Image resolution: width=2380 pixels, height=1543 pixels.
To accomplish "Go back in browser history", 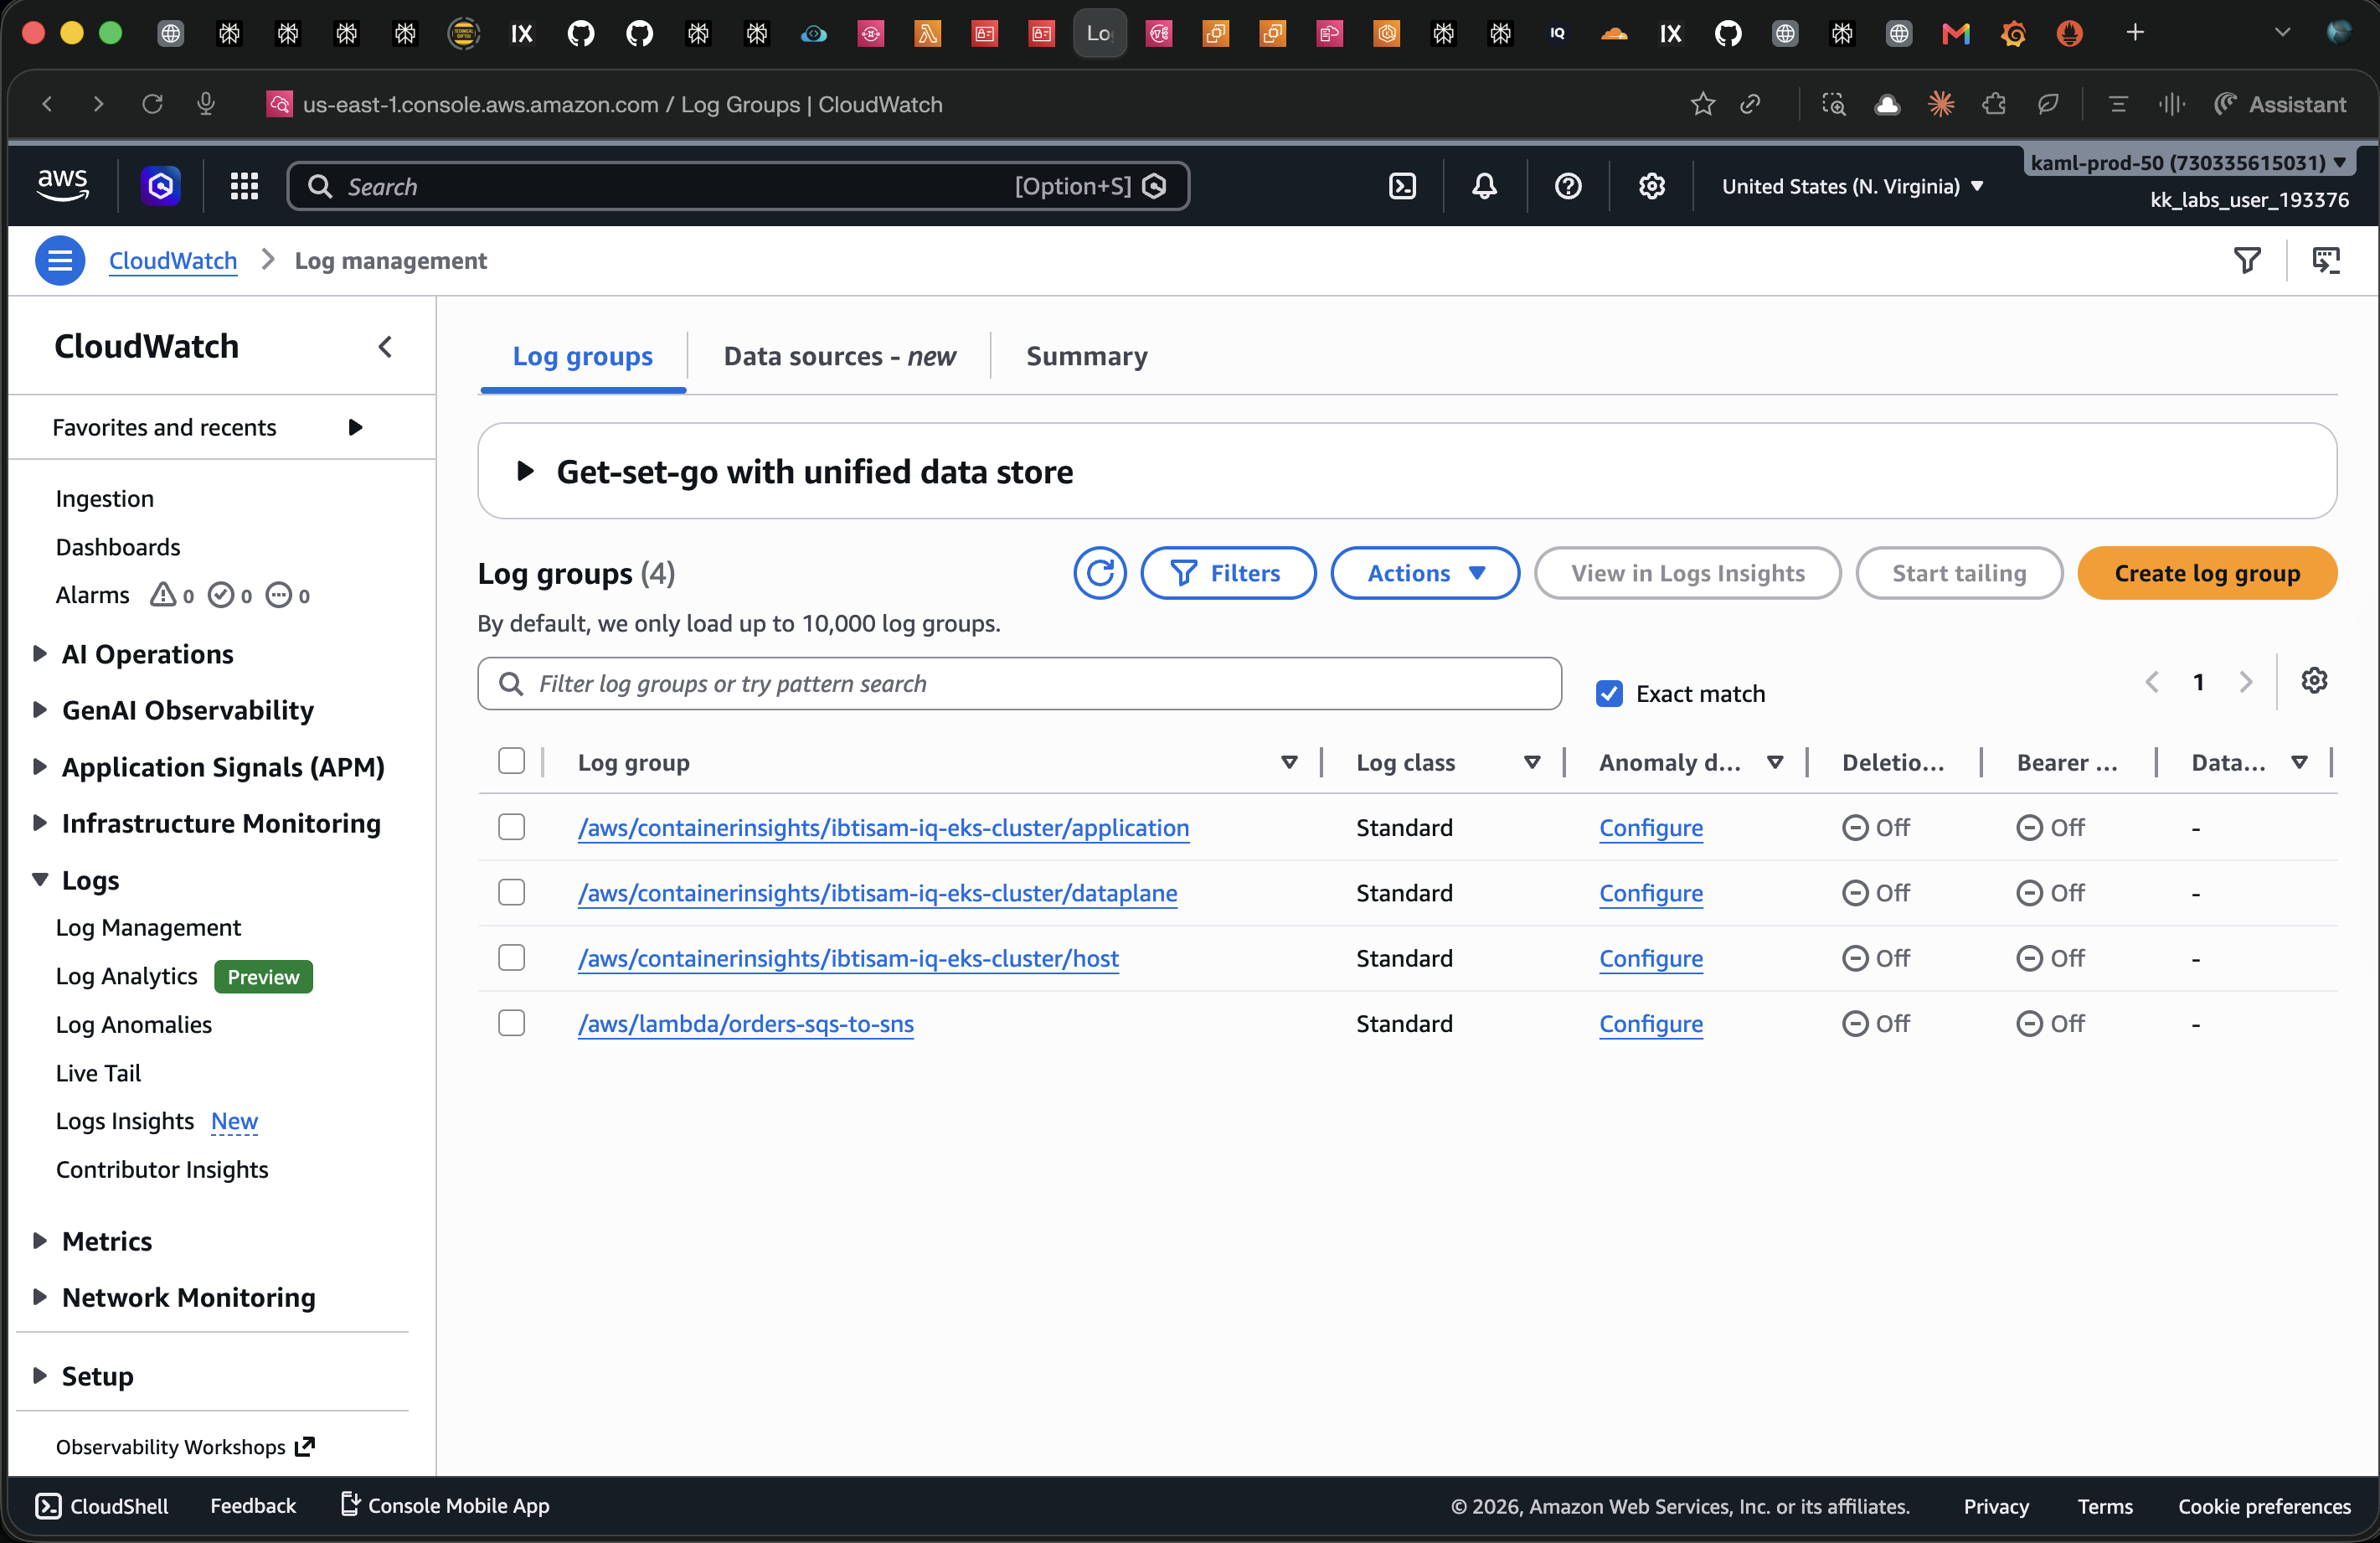I will [x=47, y=104].
